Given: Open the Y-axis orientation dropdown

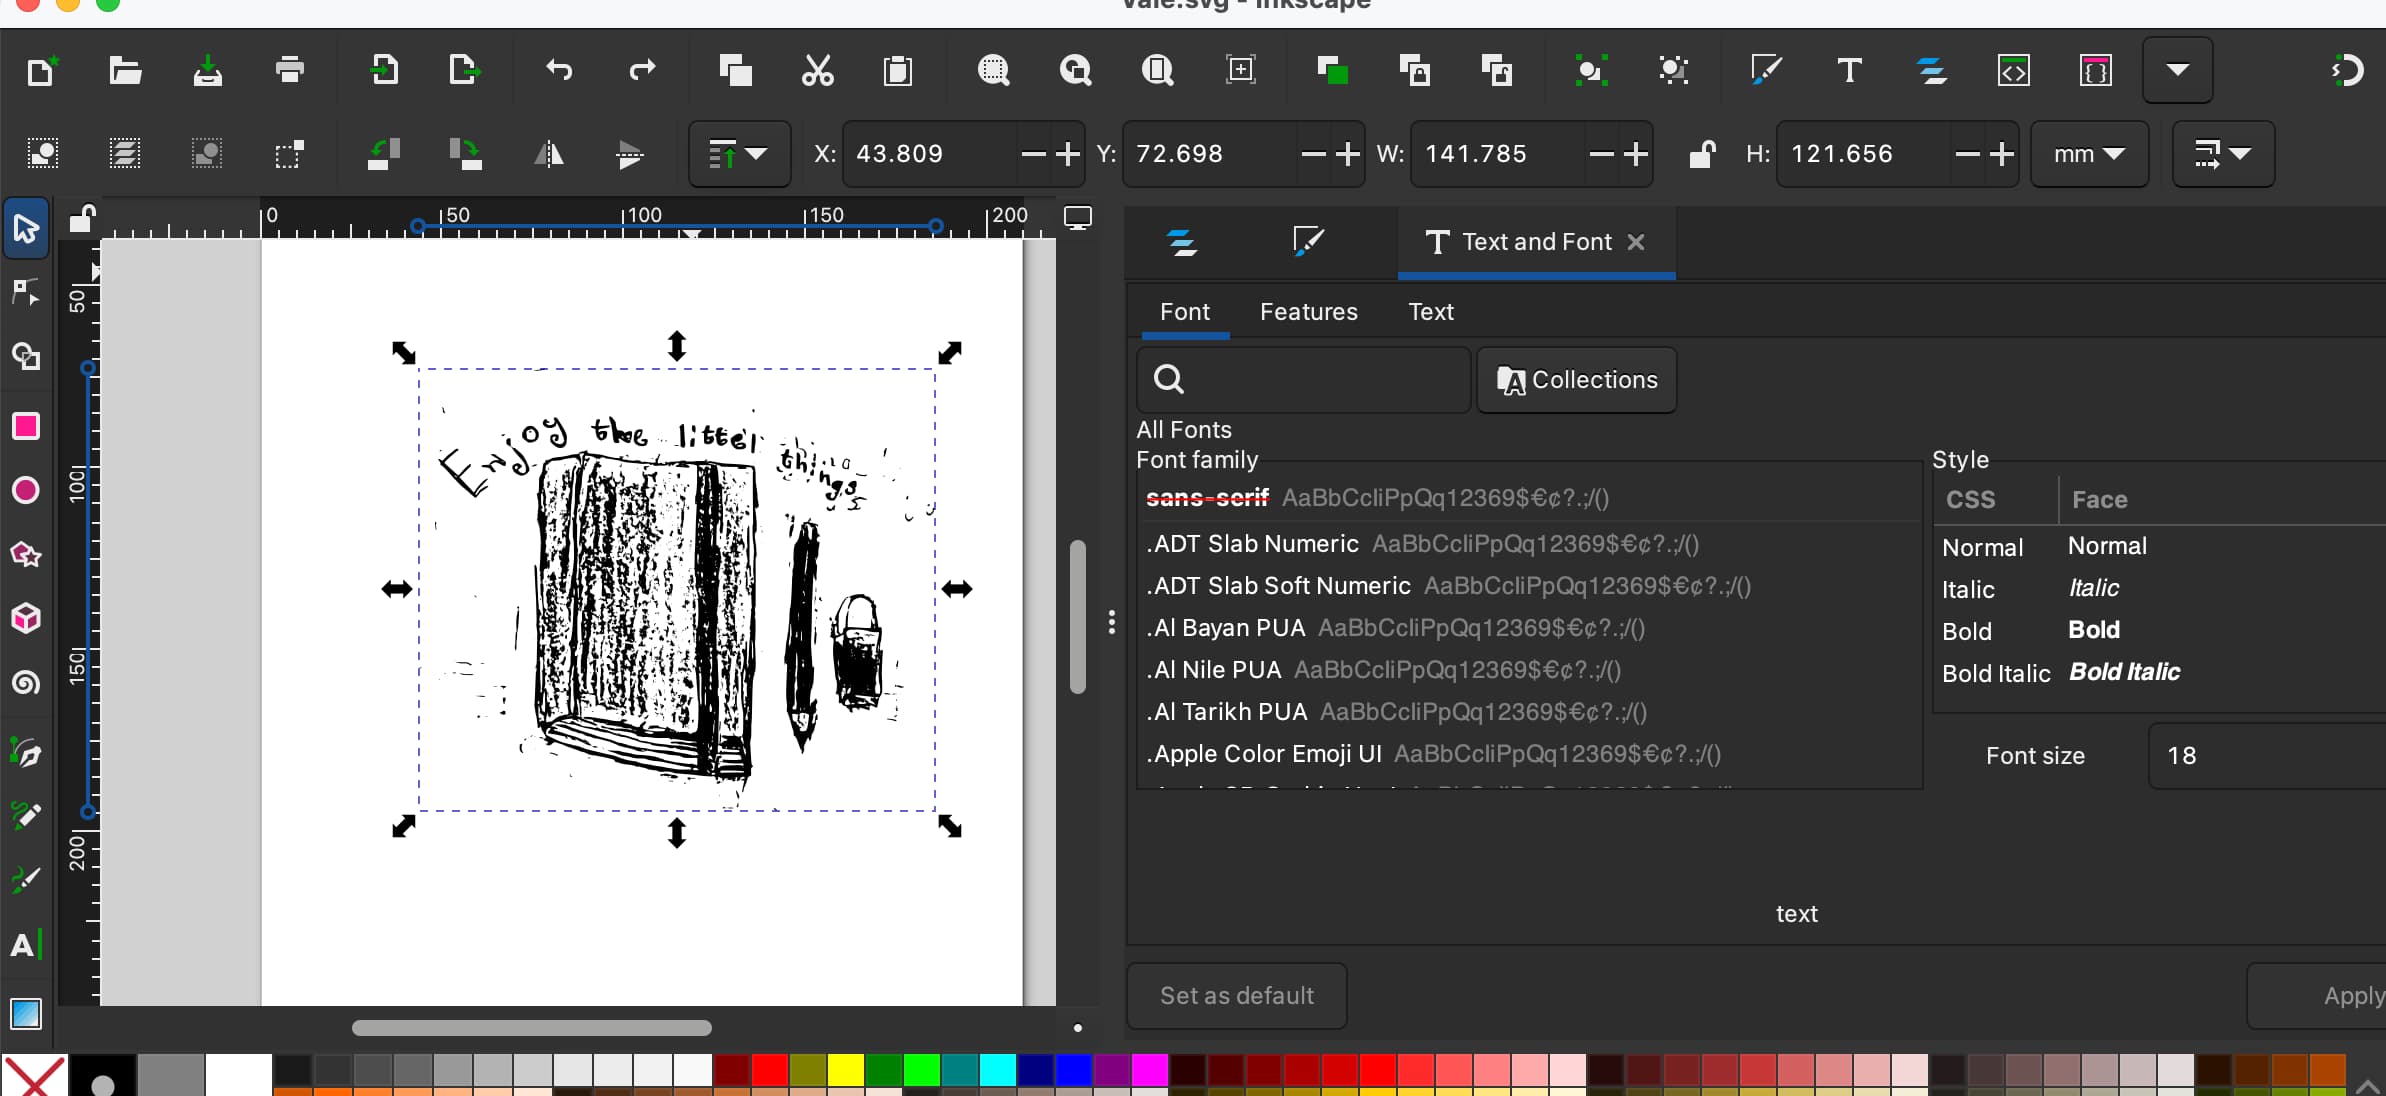Looking at the screenshot, I should coord(739,154).
